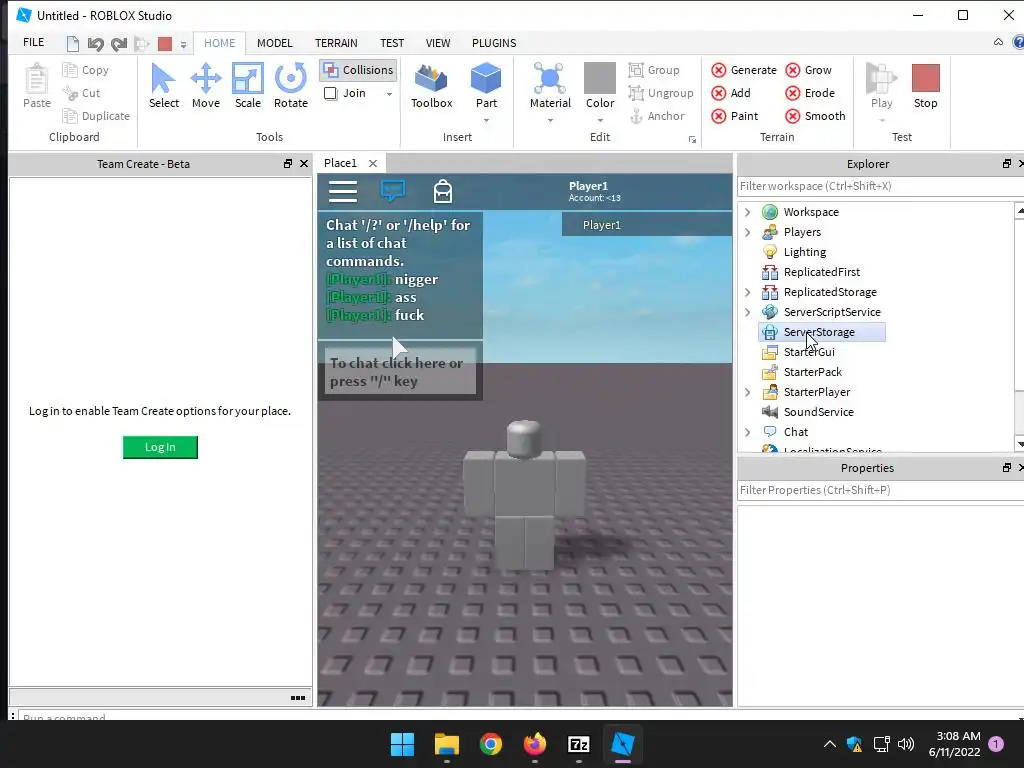The height and width of the screenshot is (768, 1024).
Task: Open Material picker
Action: (550, 85)
